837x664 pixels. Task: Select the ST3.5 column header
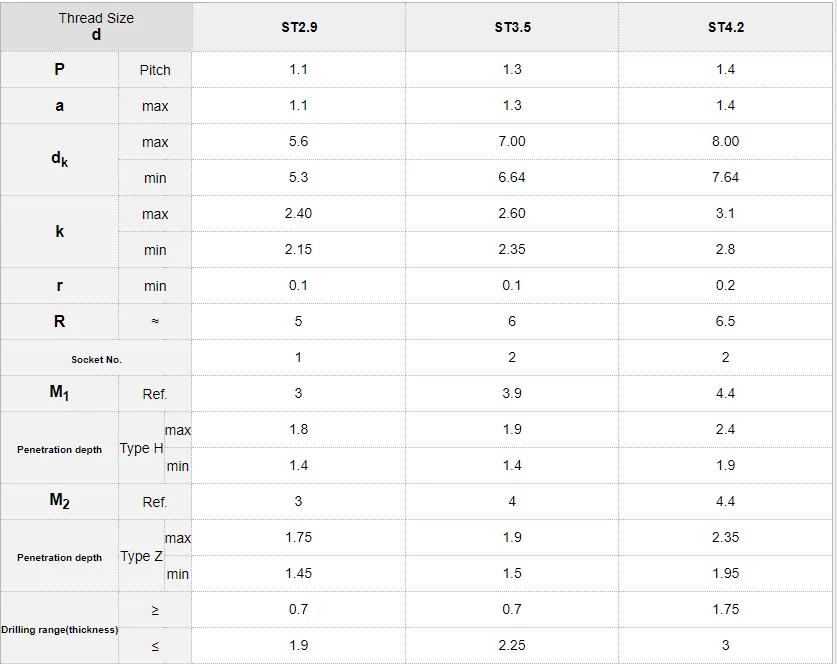(512, 27)
